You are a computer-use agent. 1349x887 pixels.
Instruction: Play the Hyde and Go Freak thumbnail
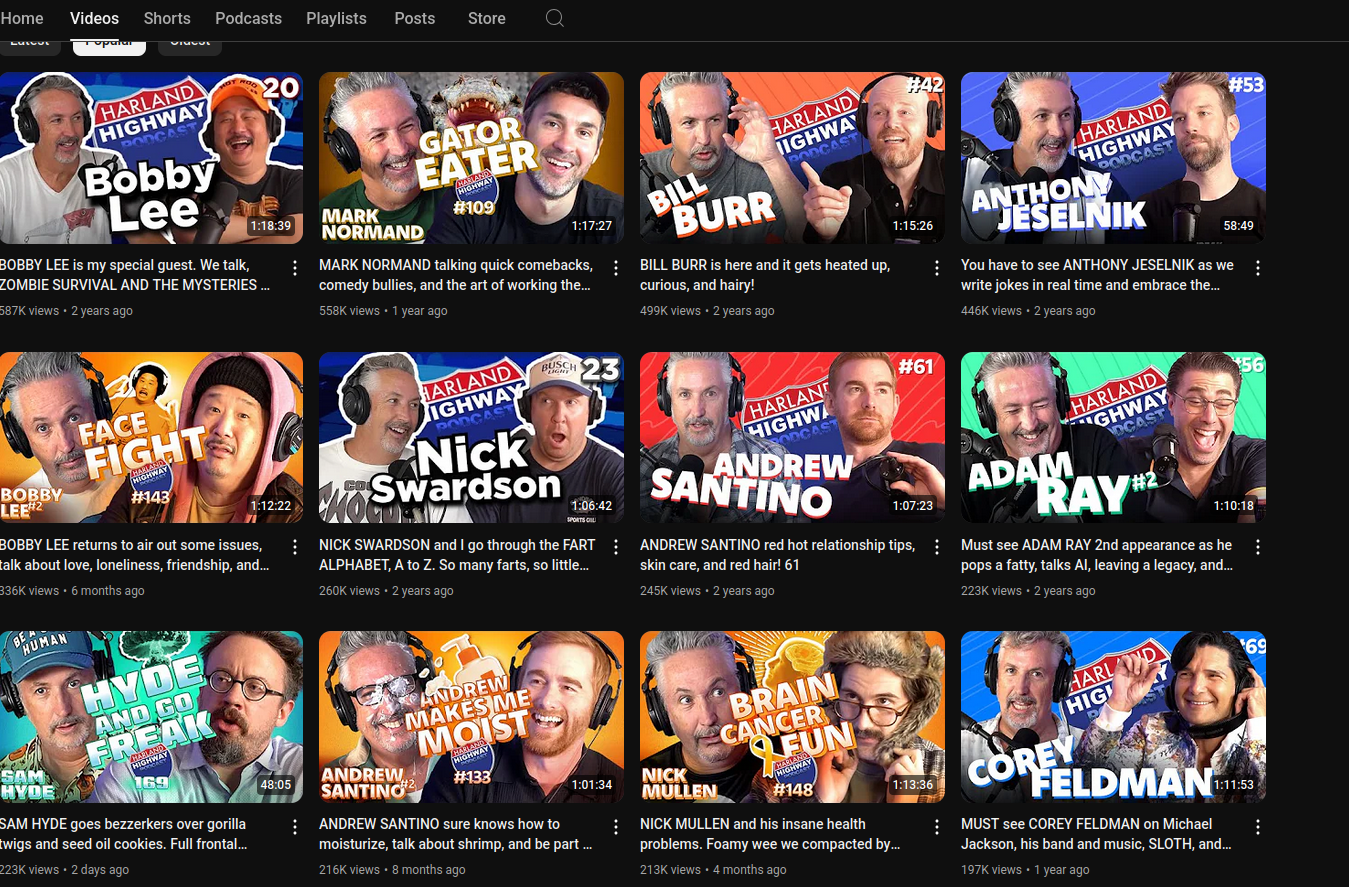click(x=151, y=716)
